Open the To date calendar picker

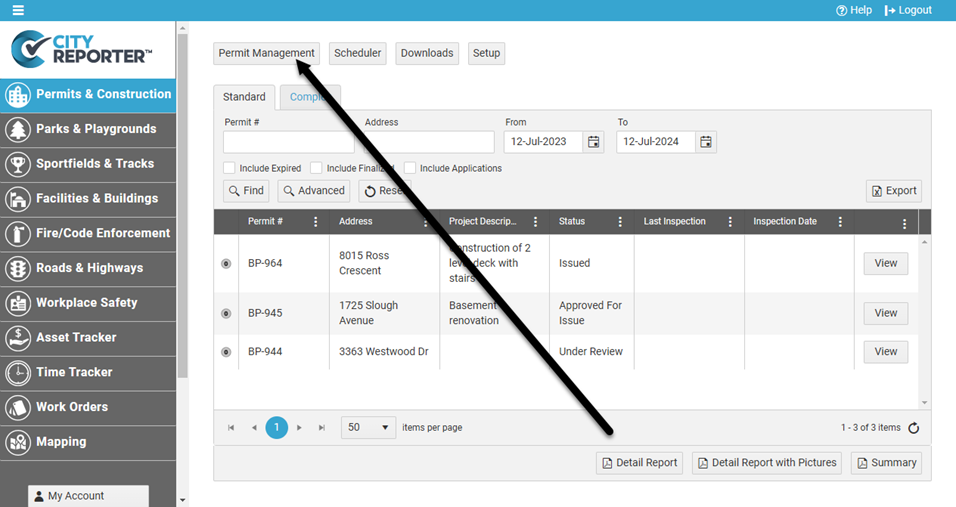[x=706, y=142]
